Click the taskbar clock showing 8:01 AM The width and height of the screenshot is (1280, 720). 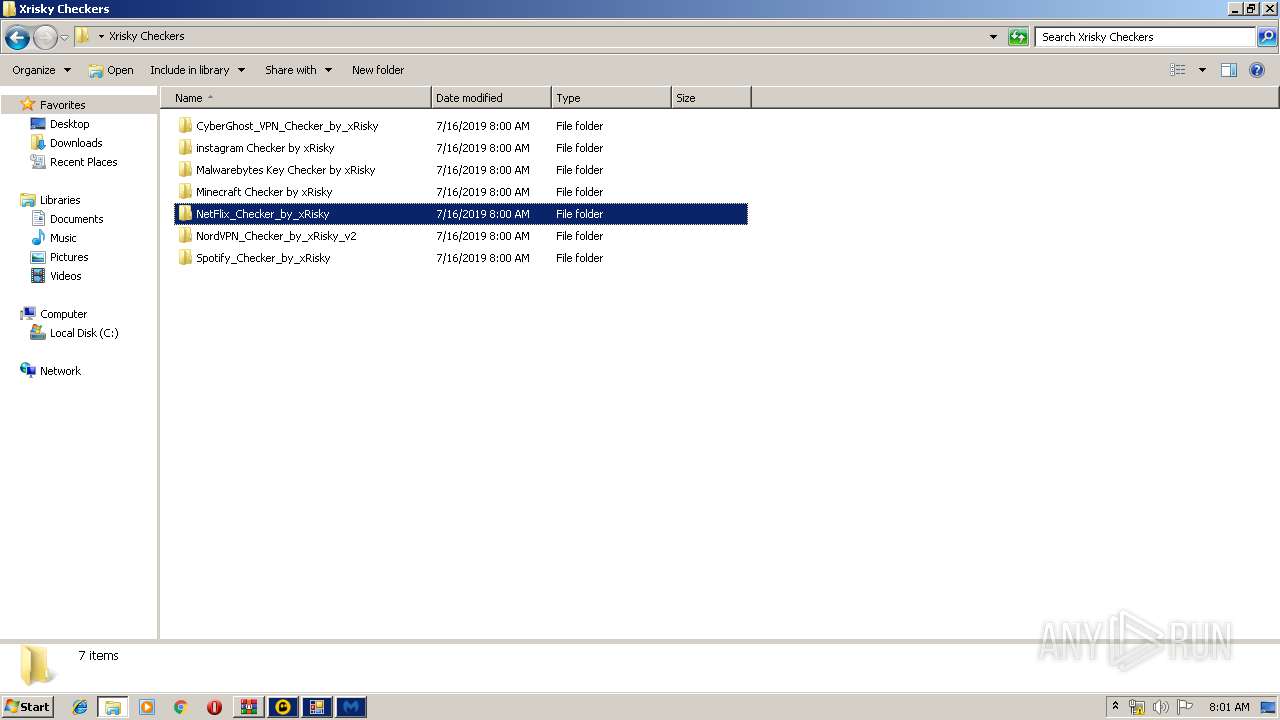coord(1229,707)
